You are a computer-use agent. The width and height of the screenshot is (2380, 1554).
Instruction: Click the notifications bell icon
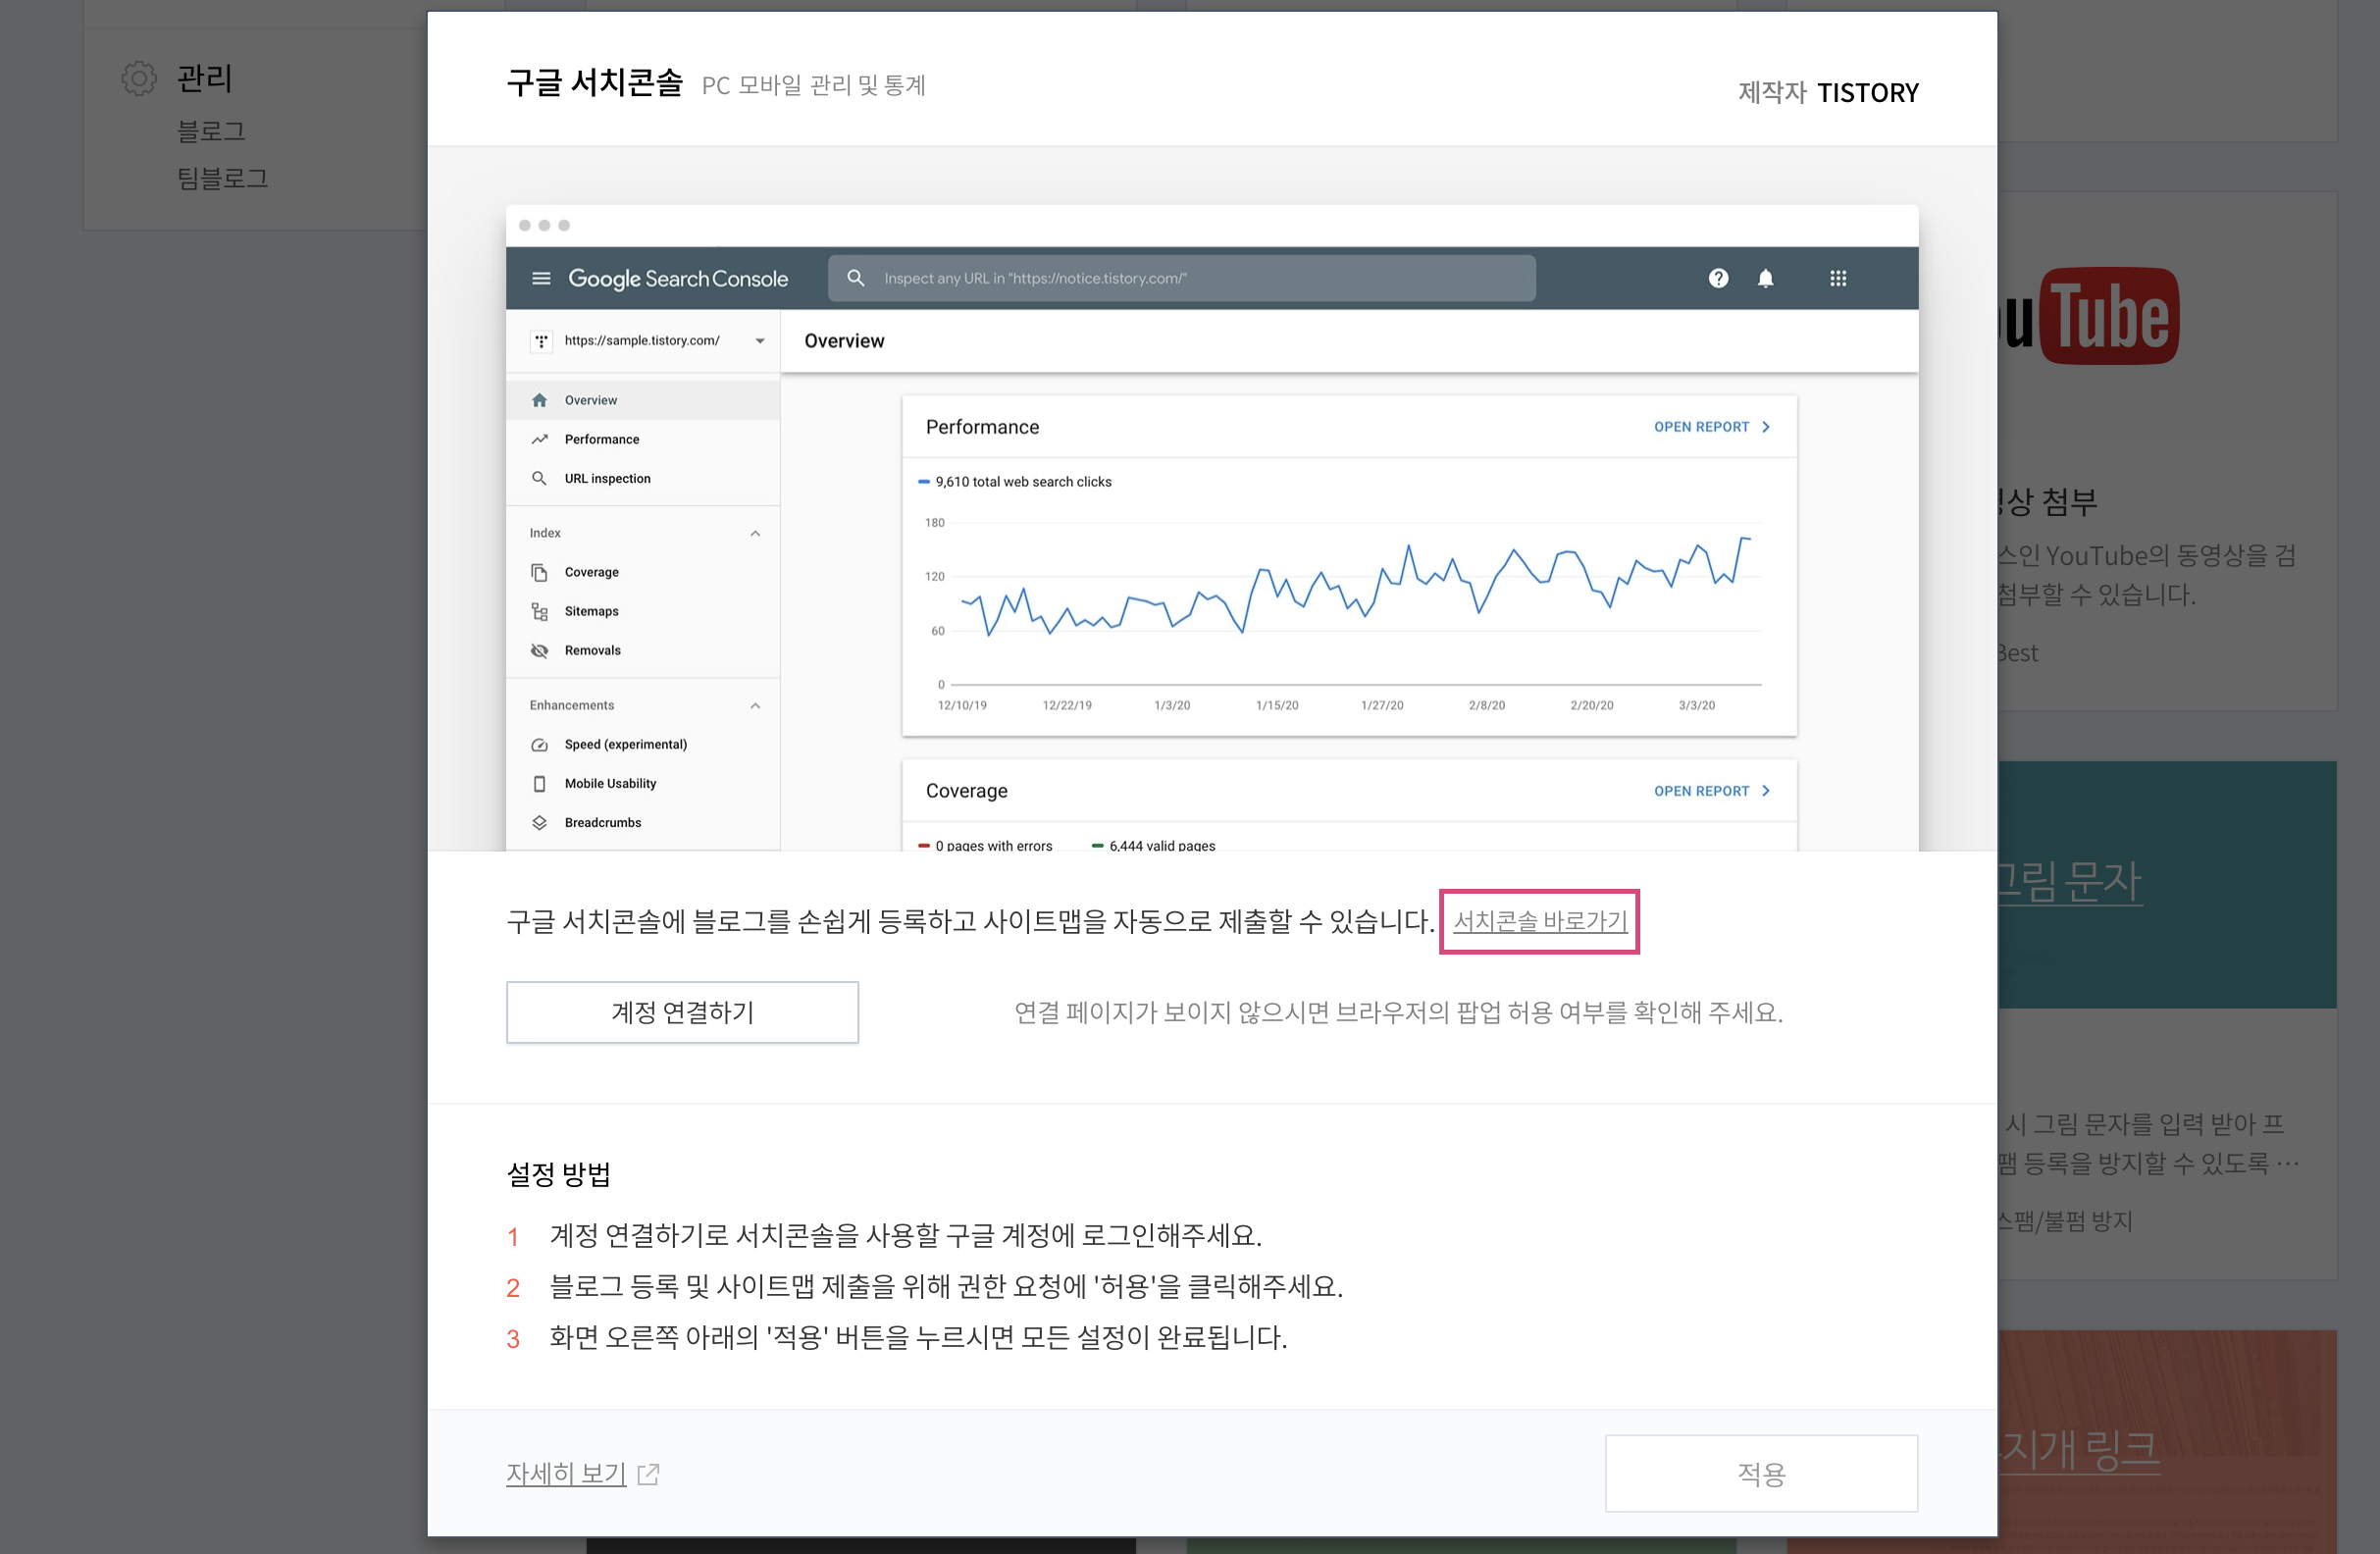(1766, 278)
